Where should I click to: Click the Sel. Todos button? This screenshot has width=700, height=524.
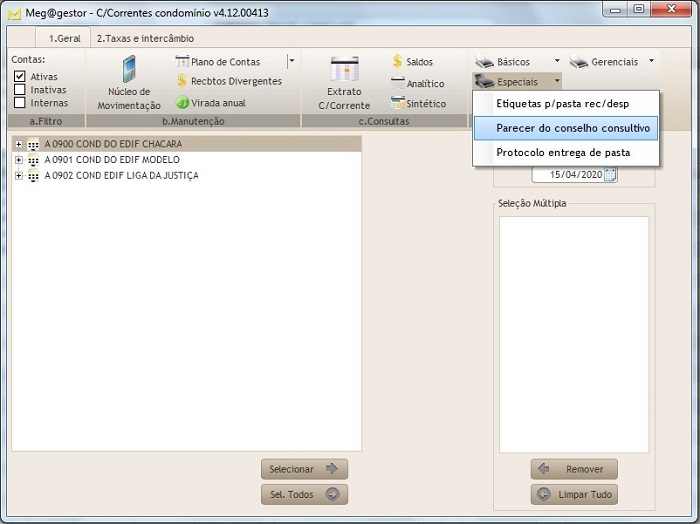304,495
